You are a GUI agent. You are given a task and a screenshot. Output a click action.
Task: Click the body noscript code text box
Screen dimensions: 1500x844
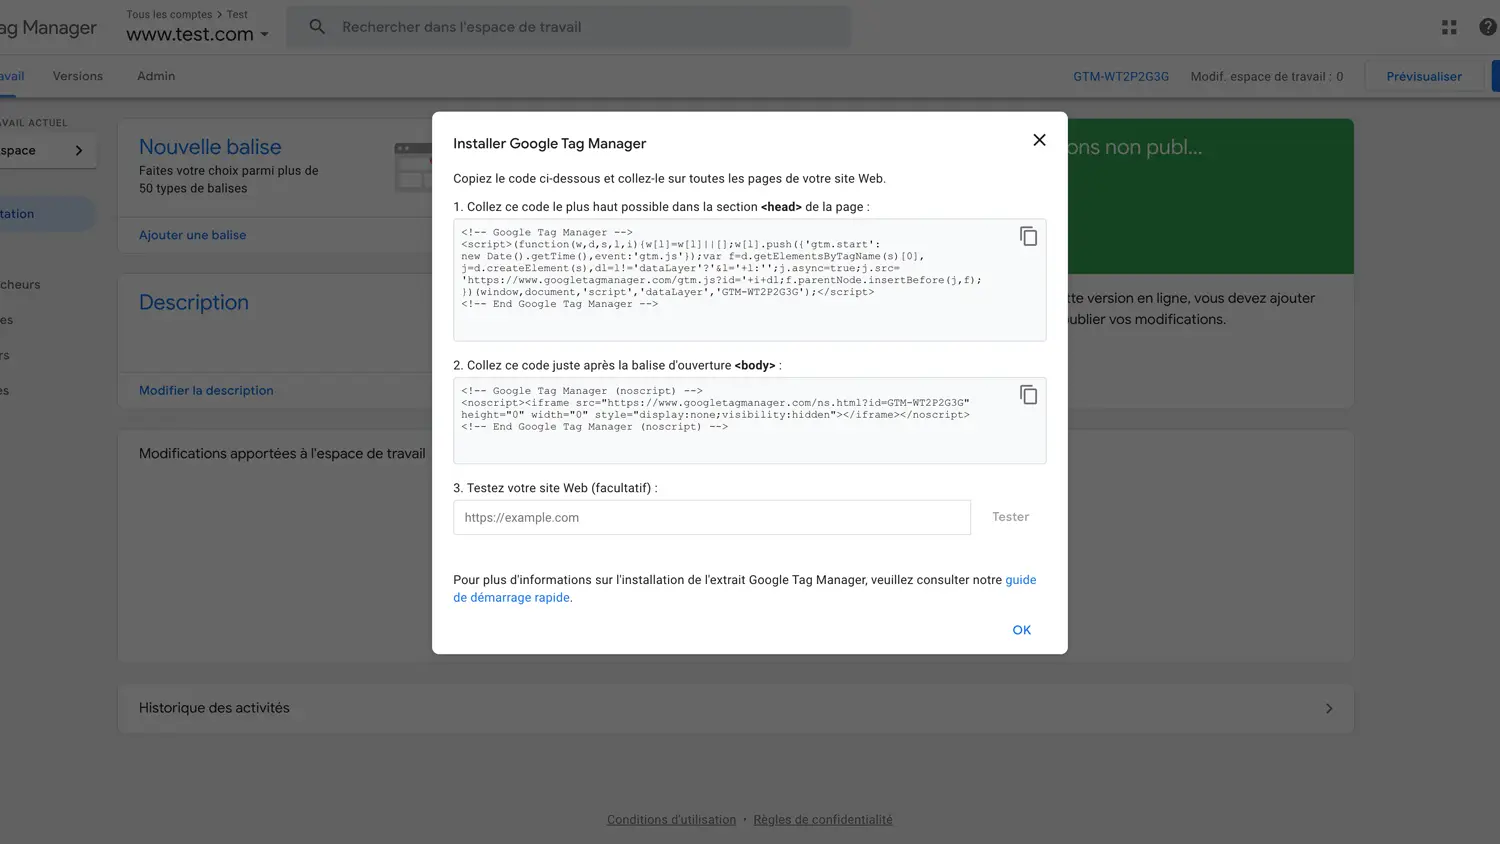click(749, 420)
